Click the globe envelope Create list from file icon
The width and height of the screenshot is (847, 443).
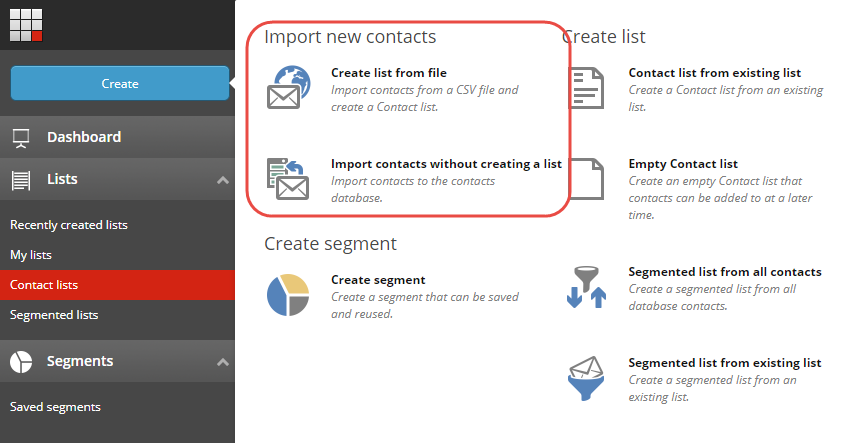pyautogui.click(x=289, y=88)
